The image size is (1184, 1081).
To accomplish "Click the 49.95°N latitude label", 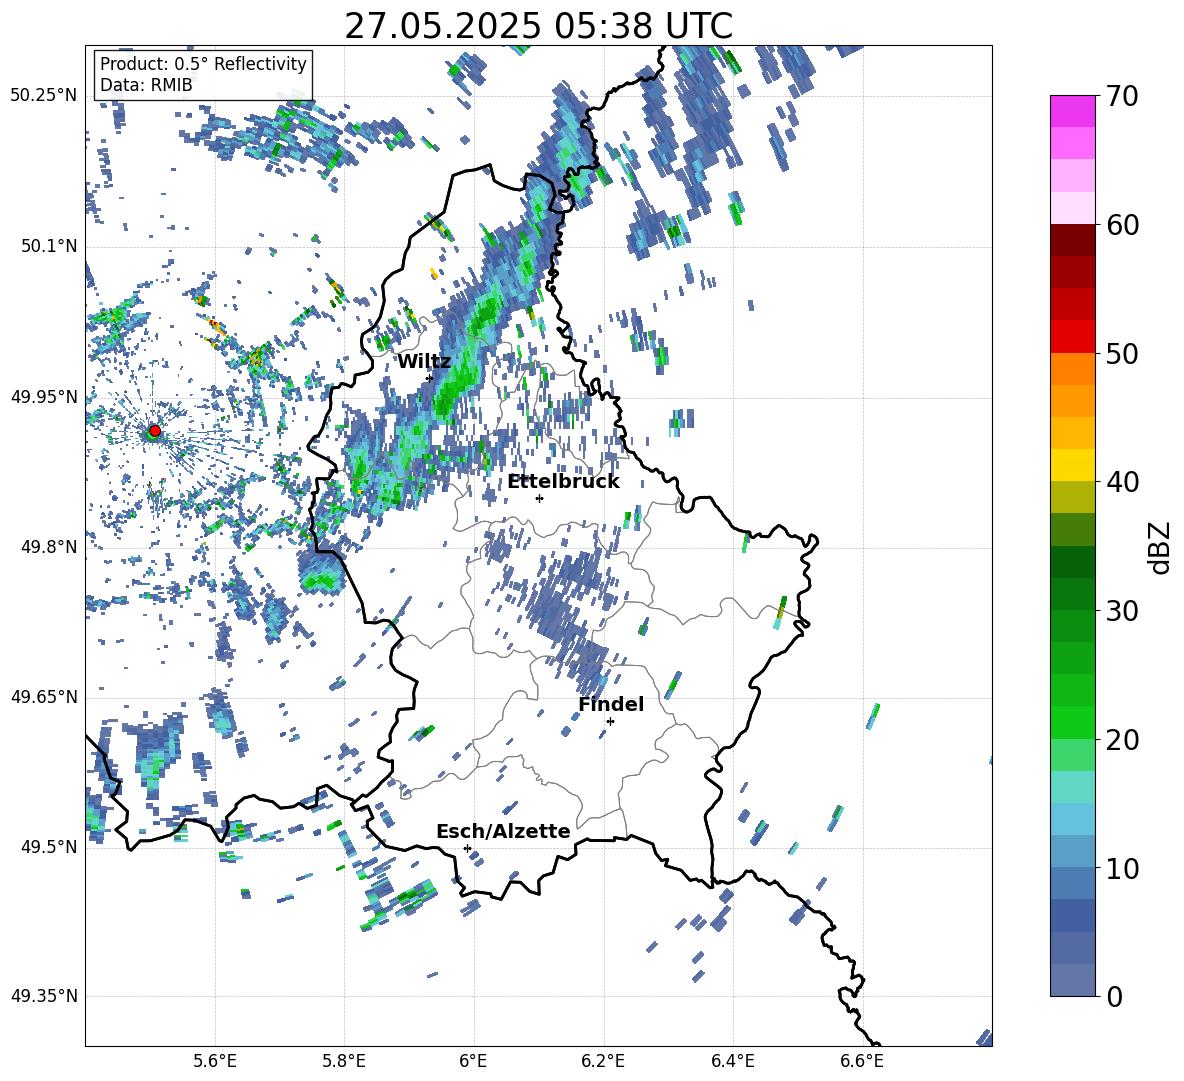I will click(x=44, y=397).
